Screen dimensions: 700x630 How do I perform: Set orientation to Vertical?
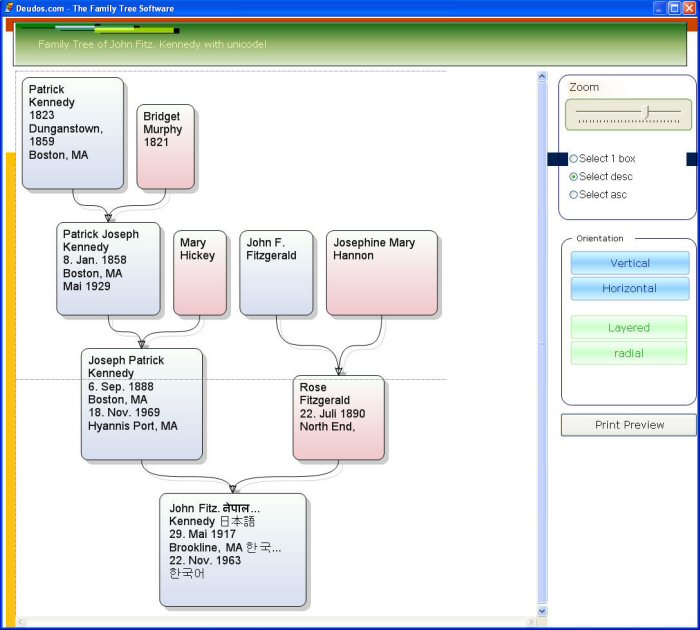[x=629, y=263]
